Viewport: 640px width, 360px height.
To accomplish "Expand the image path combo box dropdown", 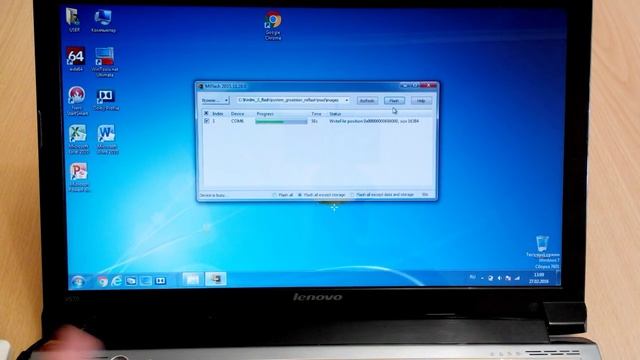I will click(347, 100).
